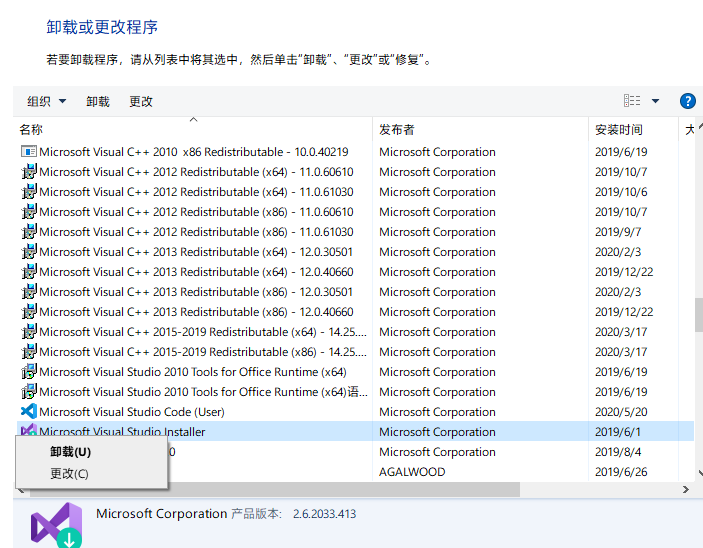Click install date 2020/5/20

coord(621,412)
